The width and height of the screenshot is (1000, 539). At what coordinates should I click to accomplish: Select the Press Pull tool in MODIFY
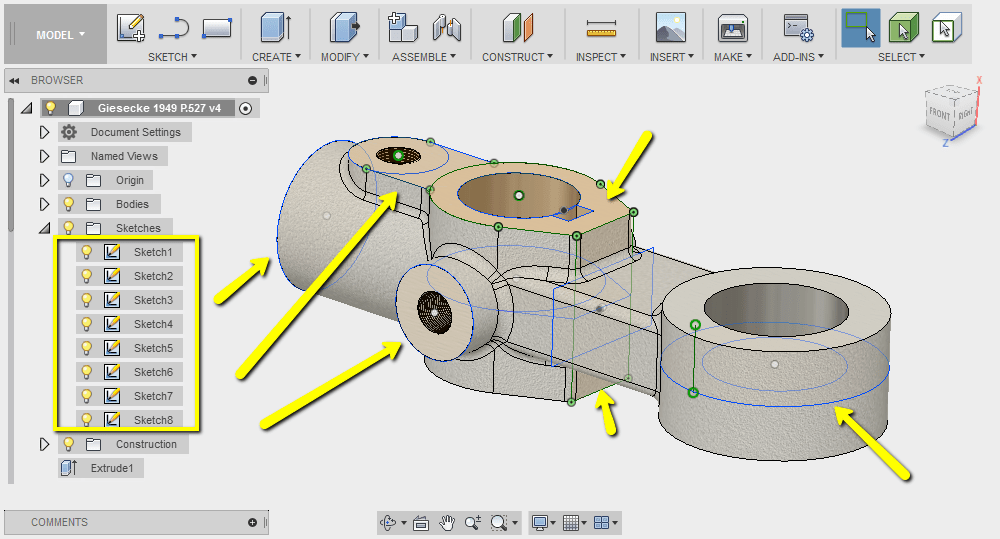(x=344, y=28)
